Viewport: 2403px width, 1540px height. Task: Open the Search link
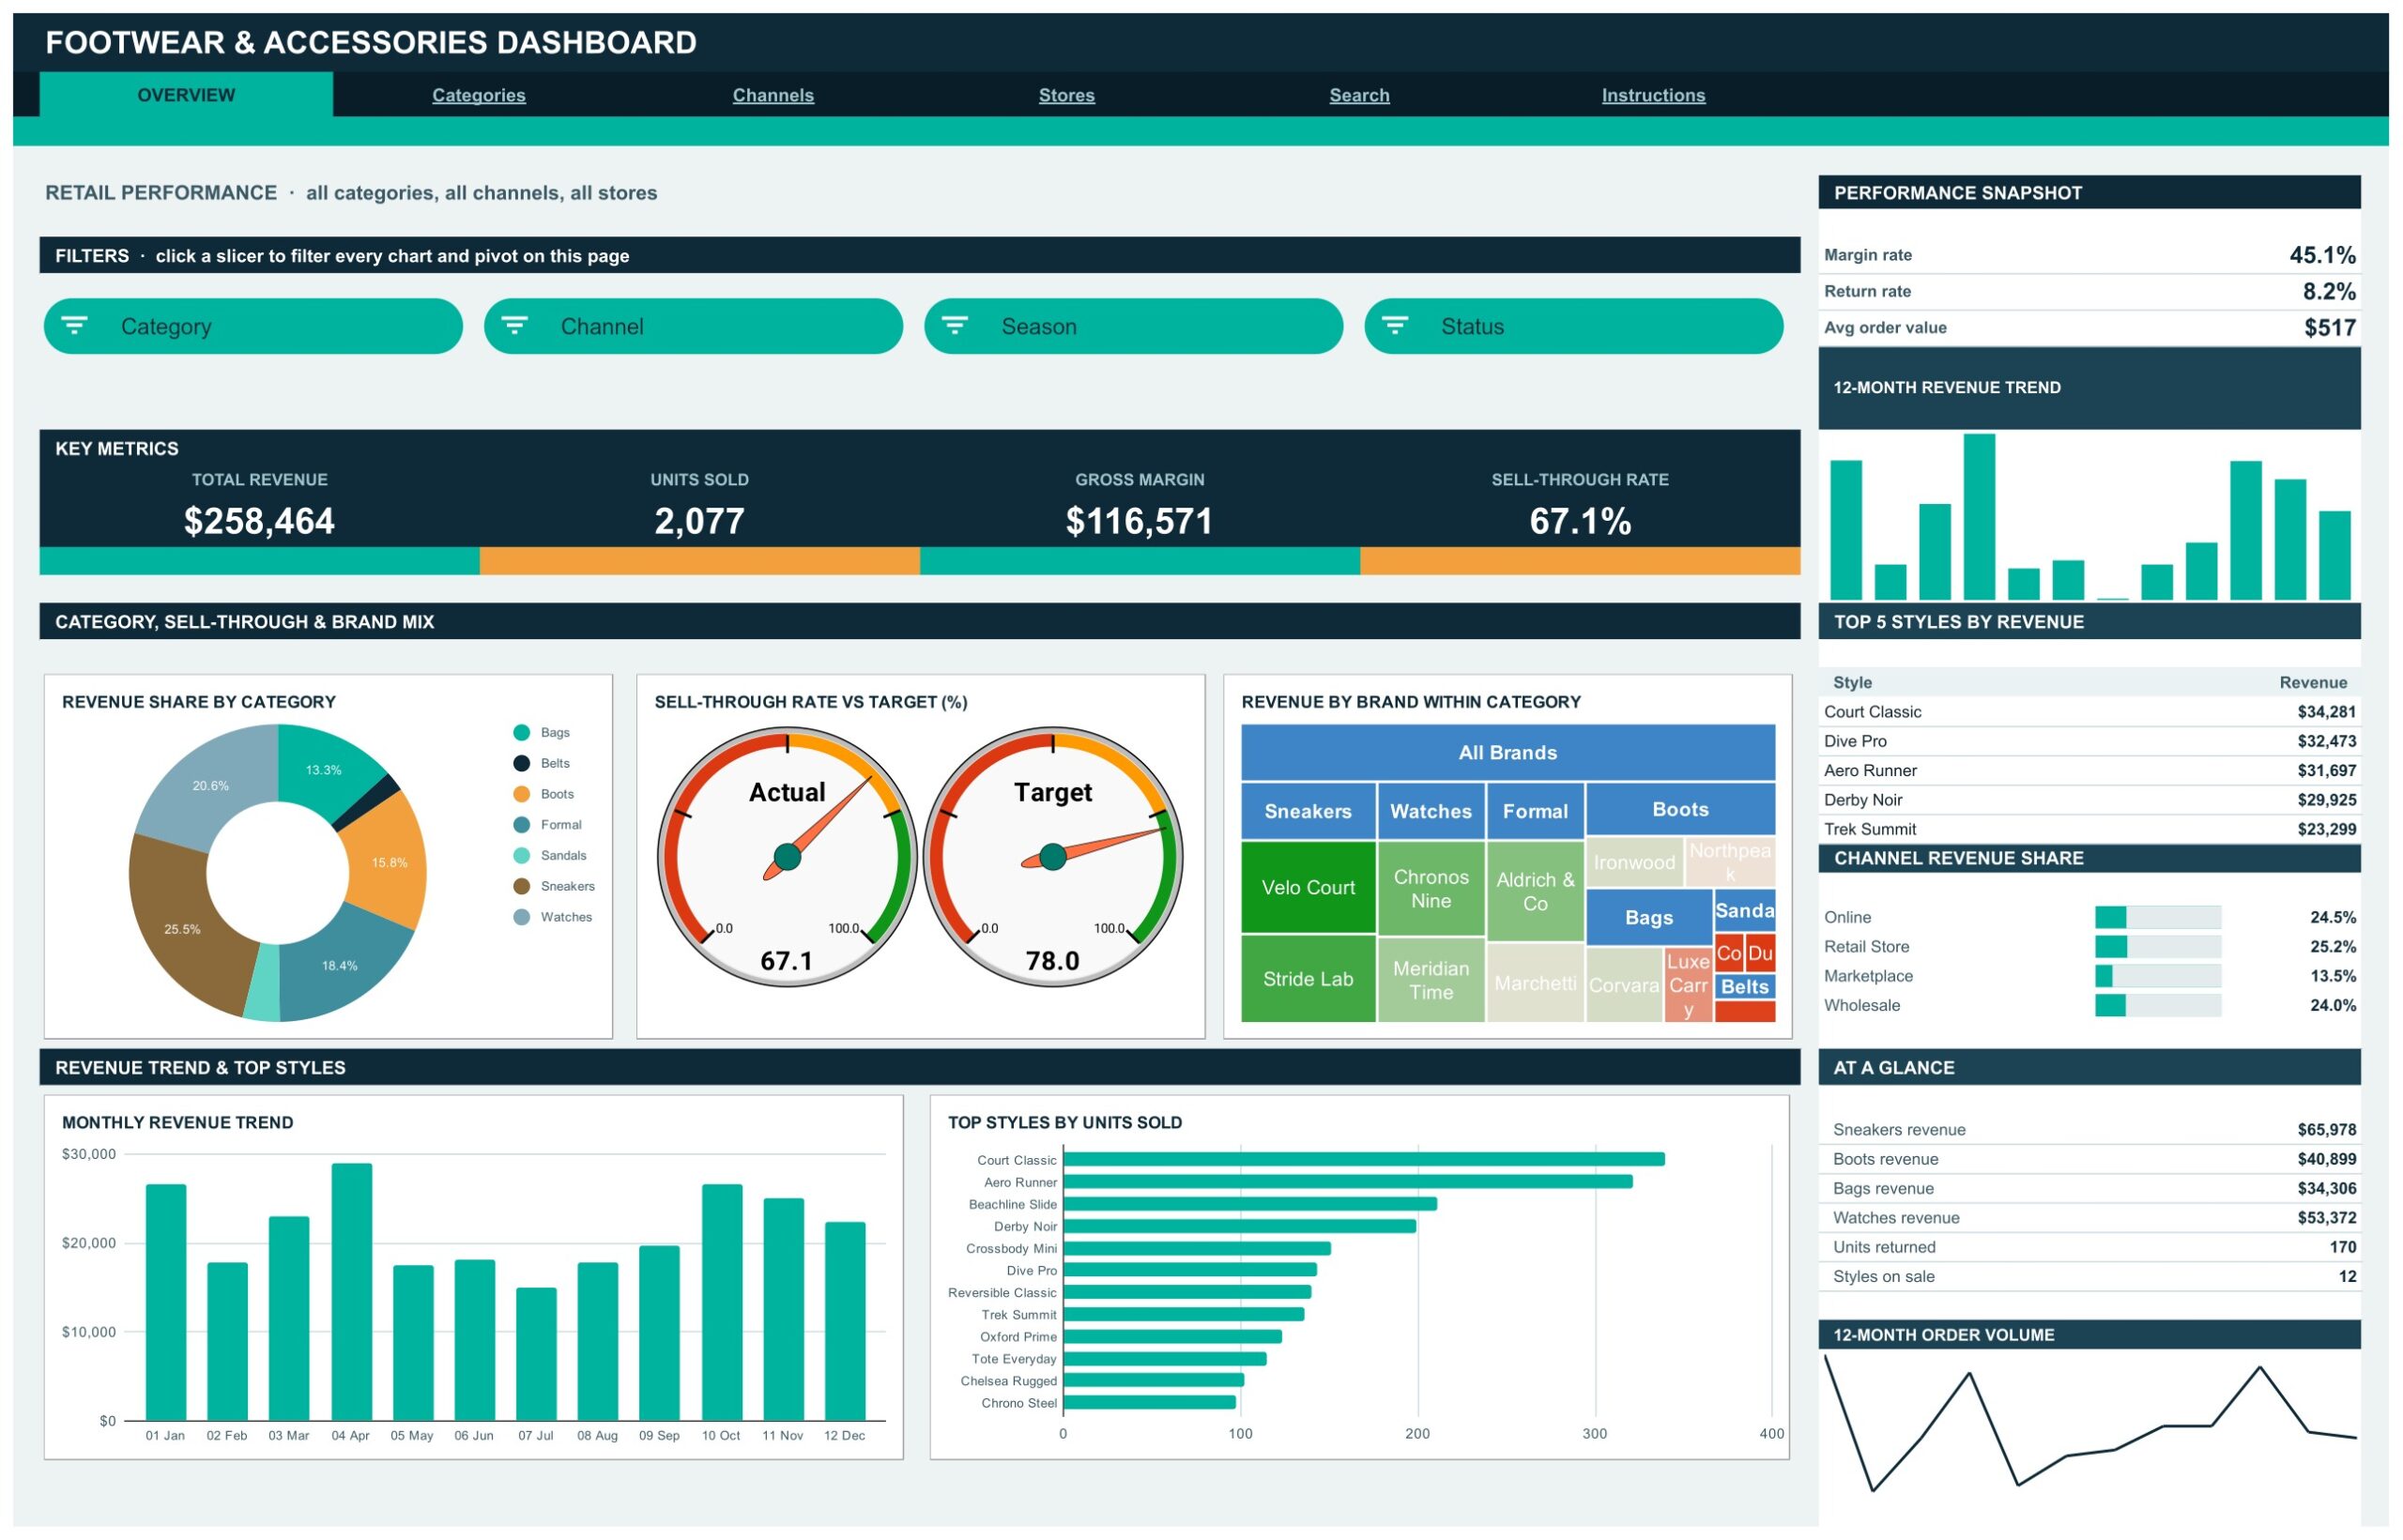pos(1359,95)
